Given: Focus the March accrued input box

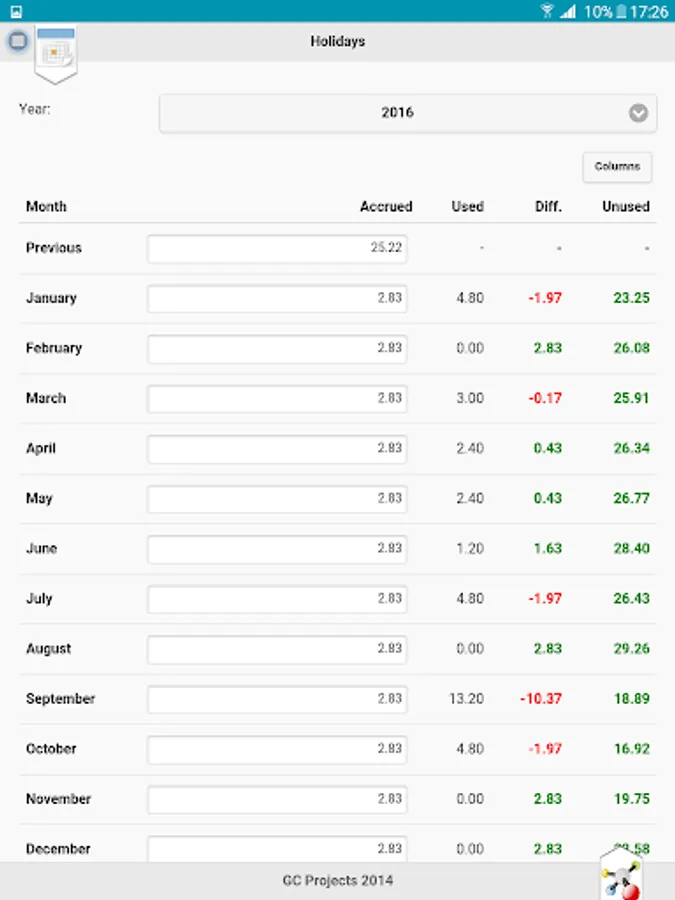Looking at the screenshot, I should 277,399.
